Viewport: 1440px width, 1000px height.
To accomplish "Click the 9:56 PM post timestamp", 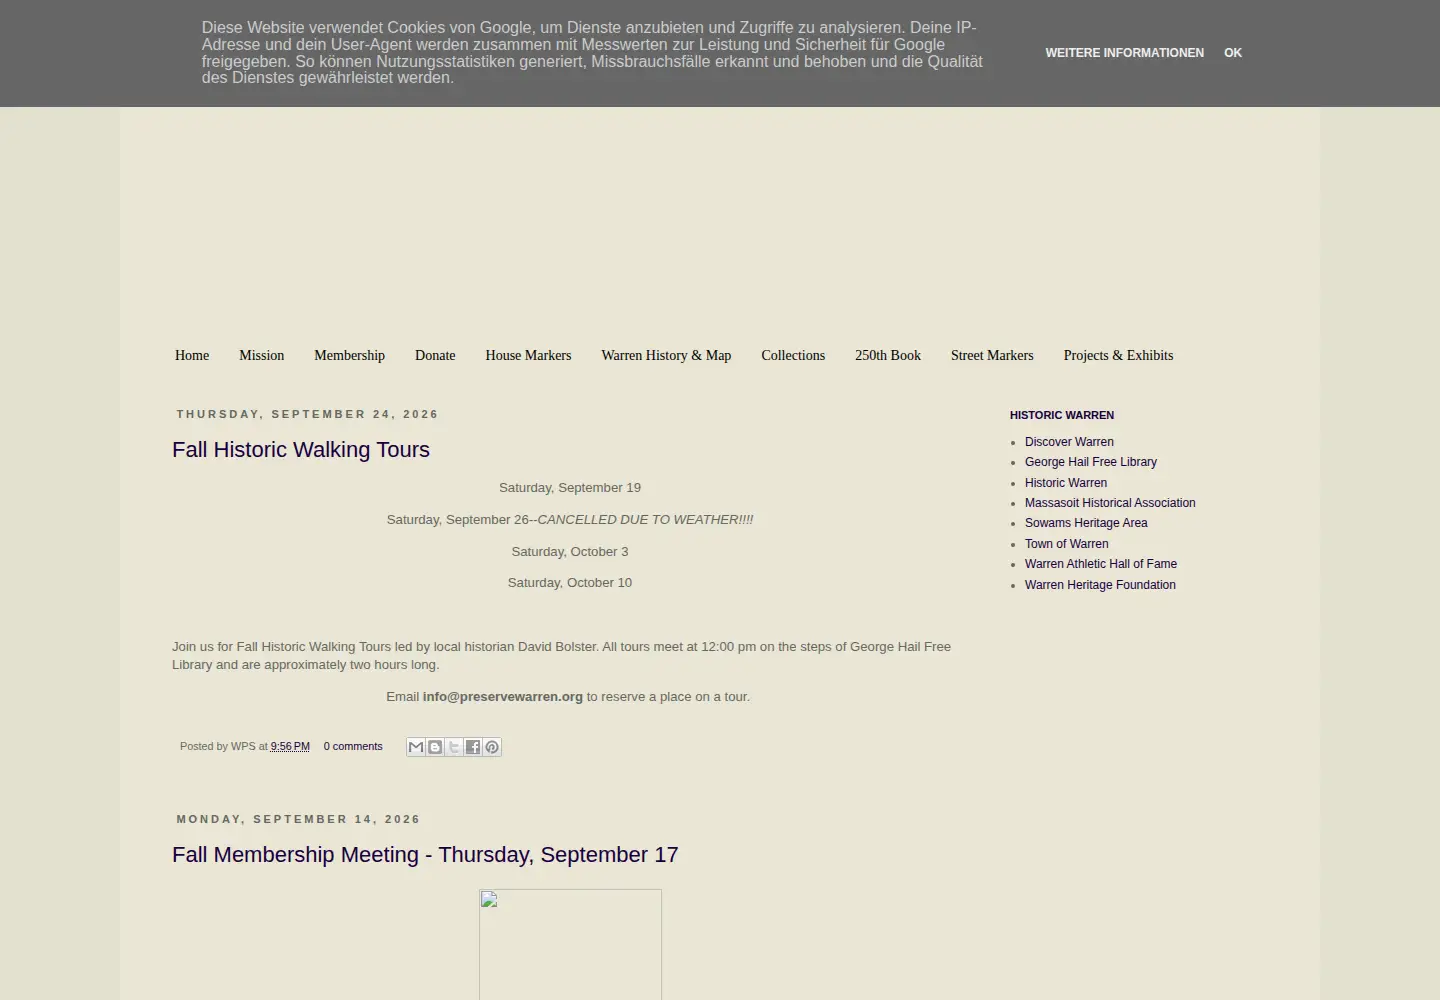I will (290, 747).
